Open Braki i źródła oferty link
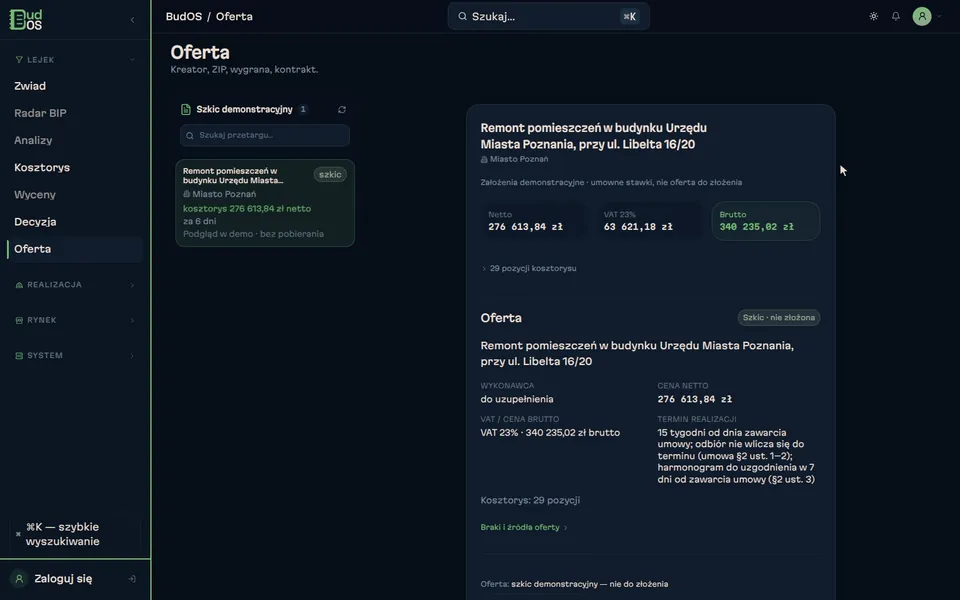 [x=523, y=527]
